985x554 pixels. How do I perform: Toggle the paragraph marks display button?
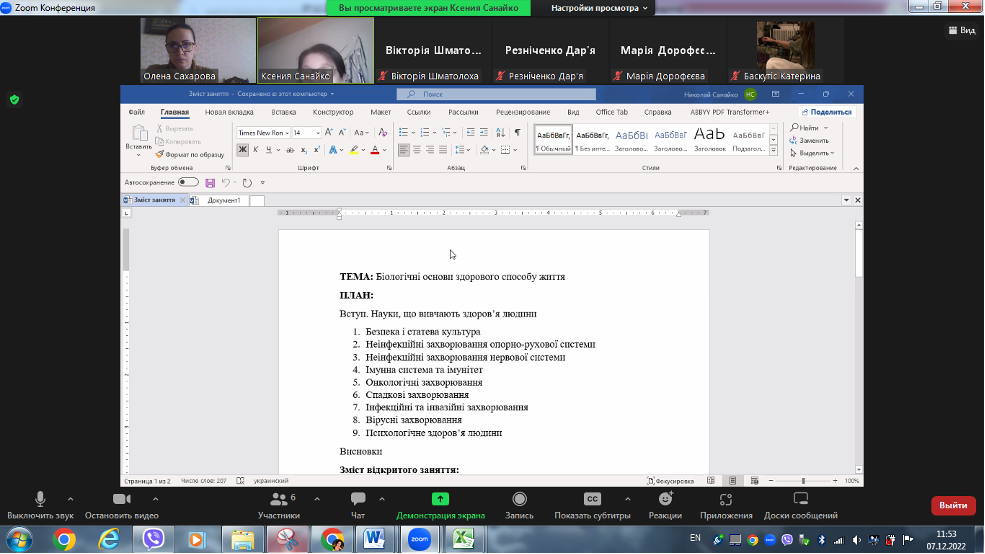click(517, 132)
